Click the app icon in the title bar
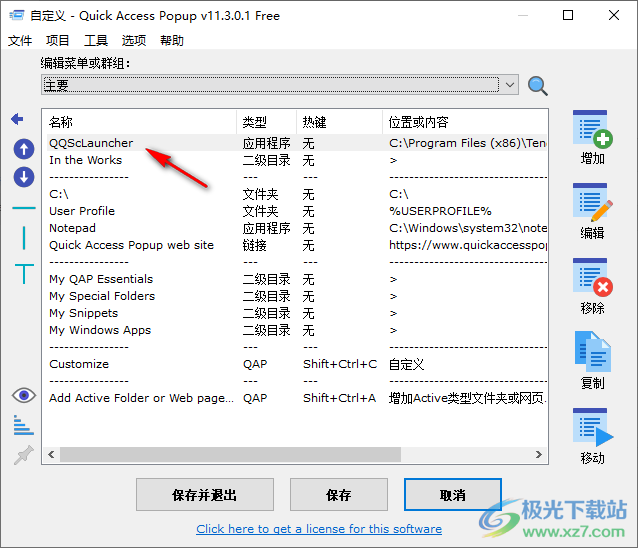 [17, 15]
